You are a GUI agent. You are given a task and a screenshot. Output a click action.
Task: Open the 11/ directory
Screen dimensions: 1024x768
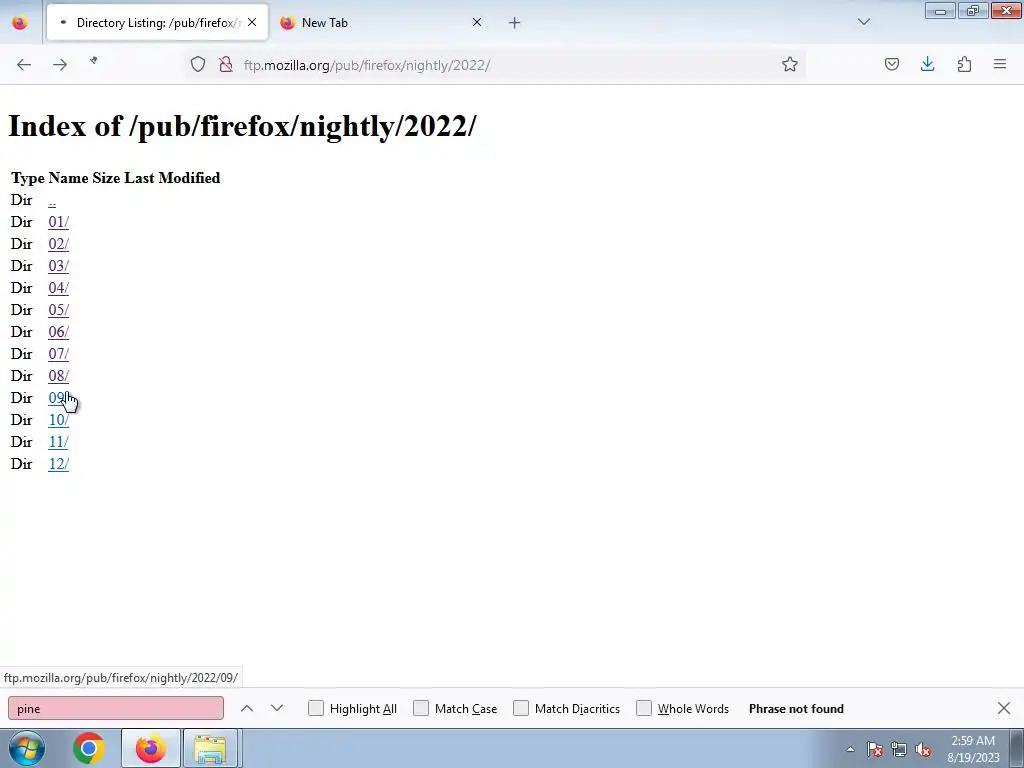[x=58, y=442]
